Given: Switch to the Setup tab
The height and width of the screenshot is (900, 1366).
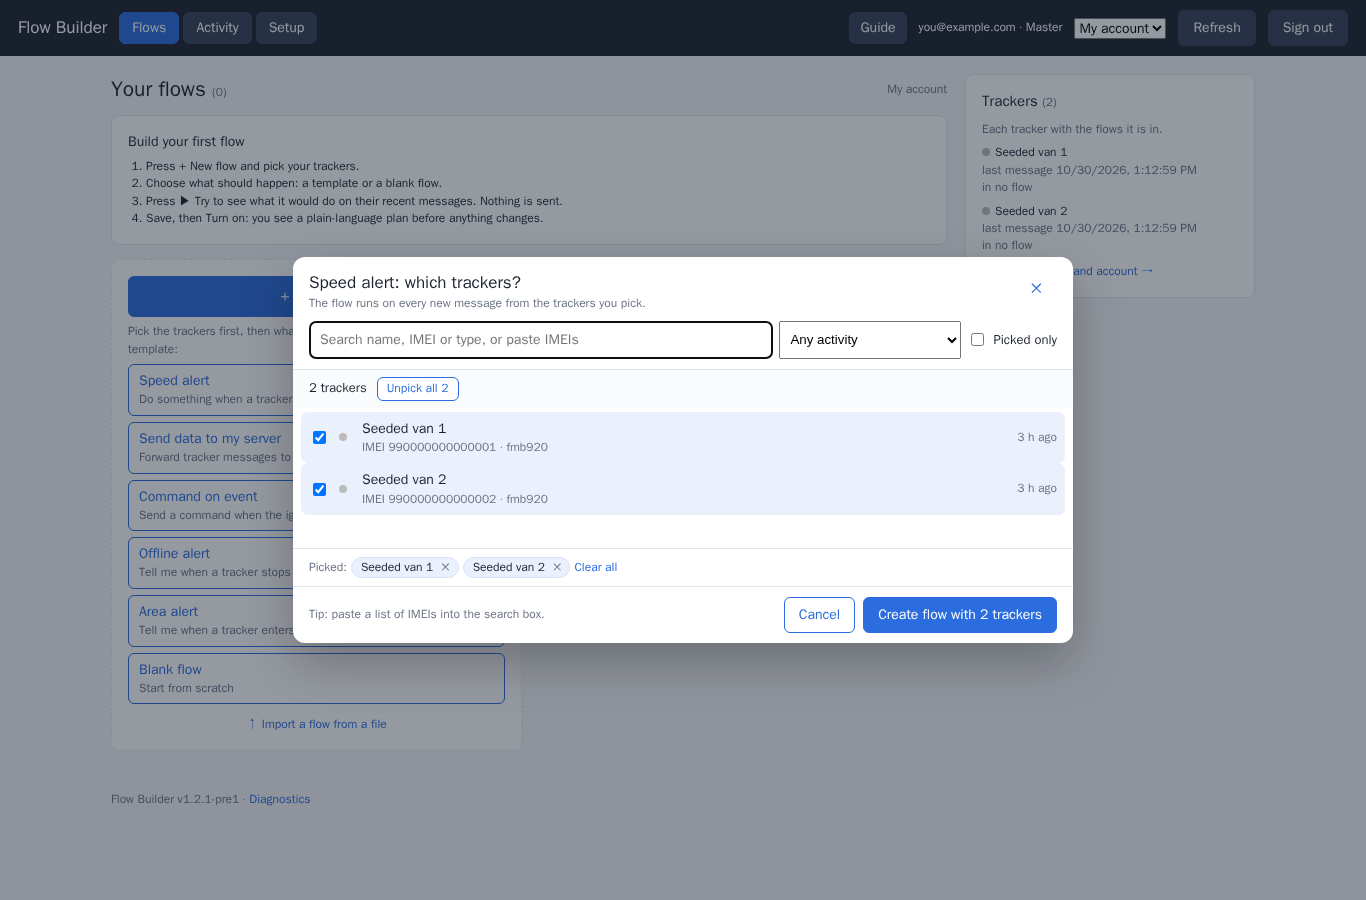Looking at the screenshot, I should (286, 28).
